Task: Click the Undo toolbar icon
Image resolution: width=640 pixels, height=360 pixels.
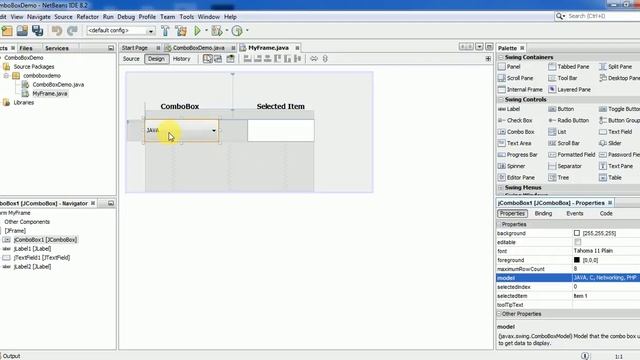Action: tap(57, 31)
